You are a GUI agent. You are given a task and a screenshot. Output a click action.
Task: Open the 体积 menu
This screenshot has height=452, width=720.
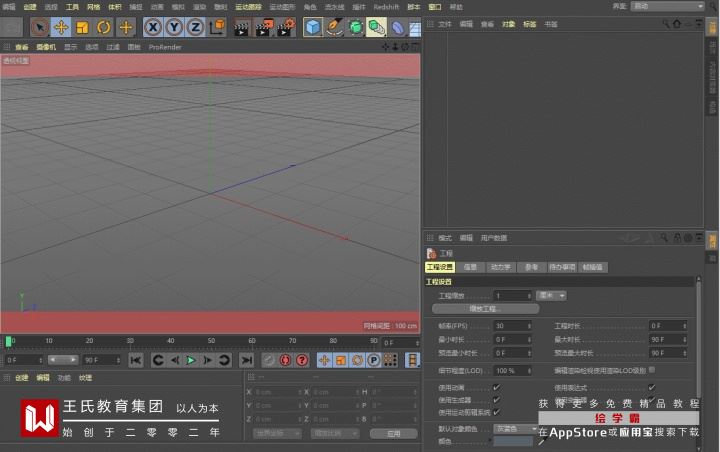tap(115, 7)
